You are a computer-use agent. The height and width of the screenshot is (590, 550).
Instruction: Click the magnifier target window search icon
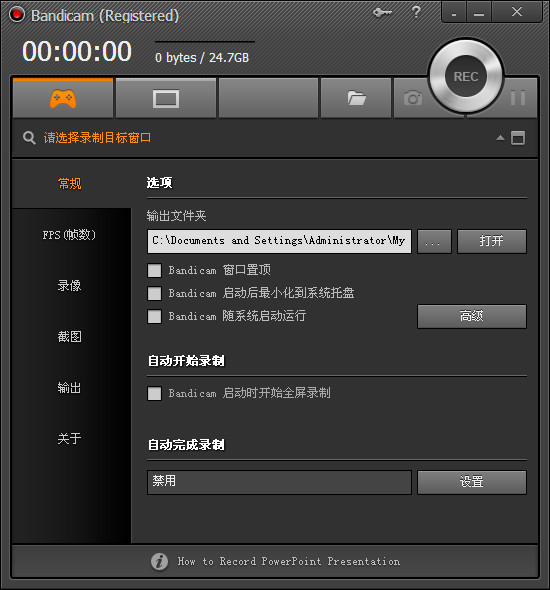[29, 138]
